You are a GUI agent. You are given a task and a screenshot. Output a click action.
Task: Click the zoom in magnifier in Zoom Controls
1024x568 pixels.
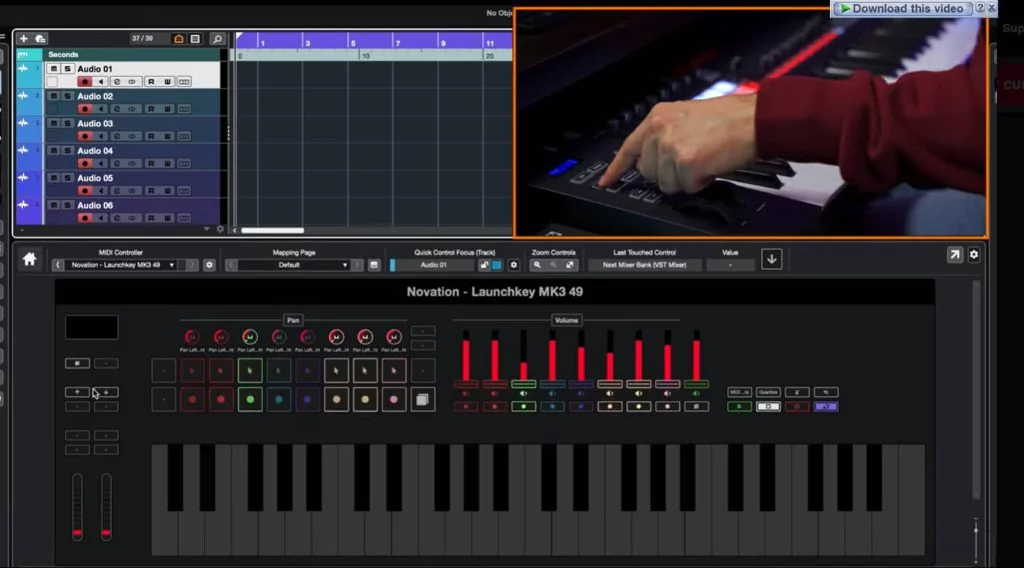[x=537, y=265]
